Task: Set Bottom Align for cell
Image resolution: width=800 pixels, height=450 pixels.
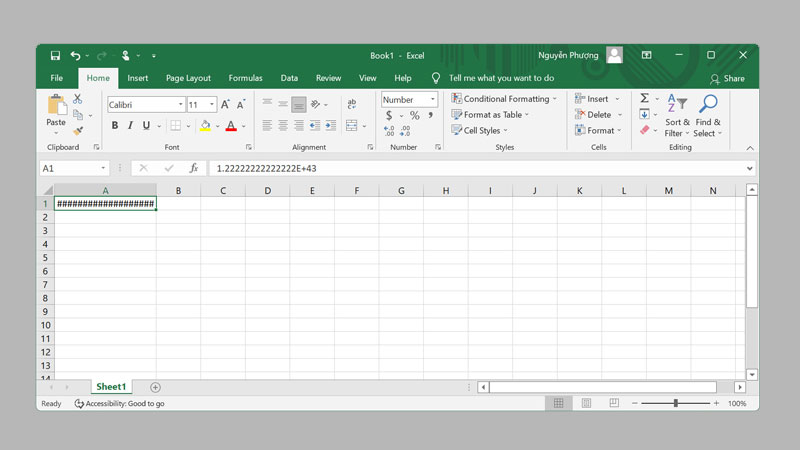Action: [299, 105]
